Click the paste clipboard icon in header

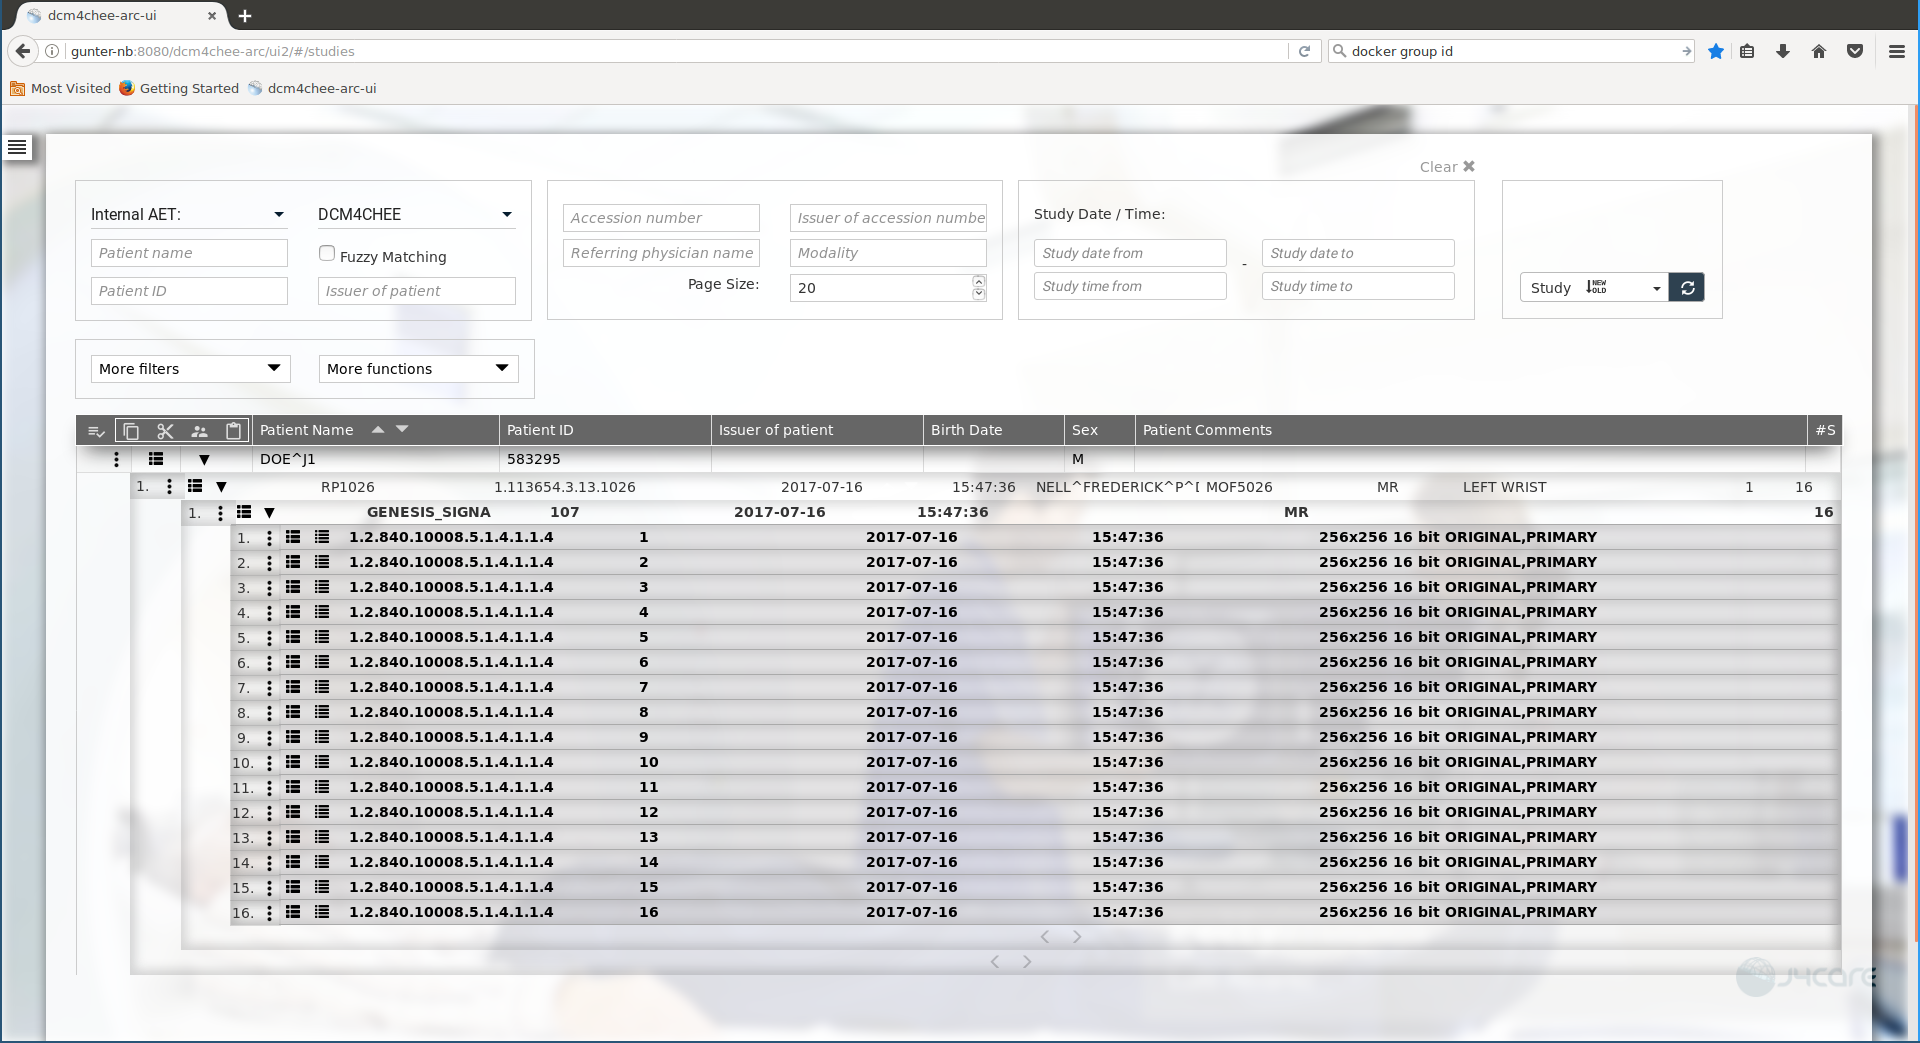pyautogui.click(x=233, y=431)
